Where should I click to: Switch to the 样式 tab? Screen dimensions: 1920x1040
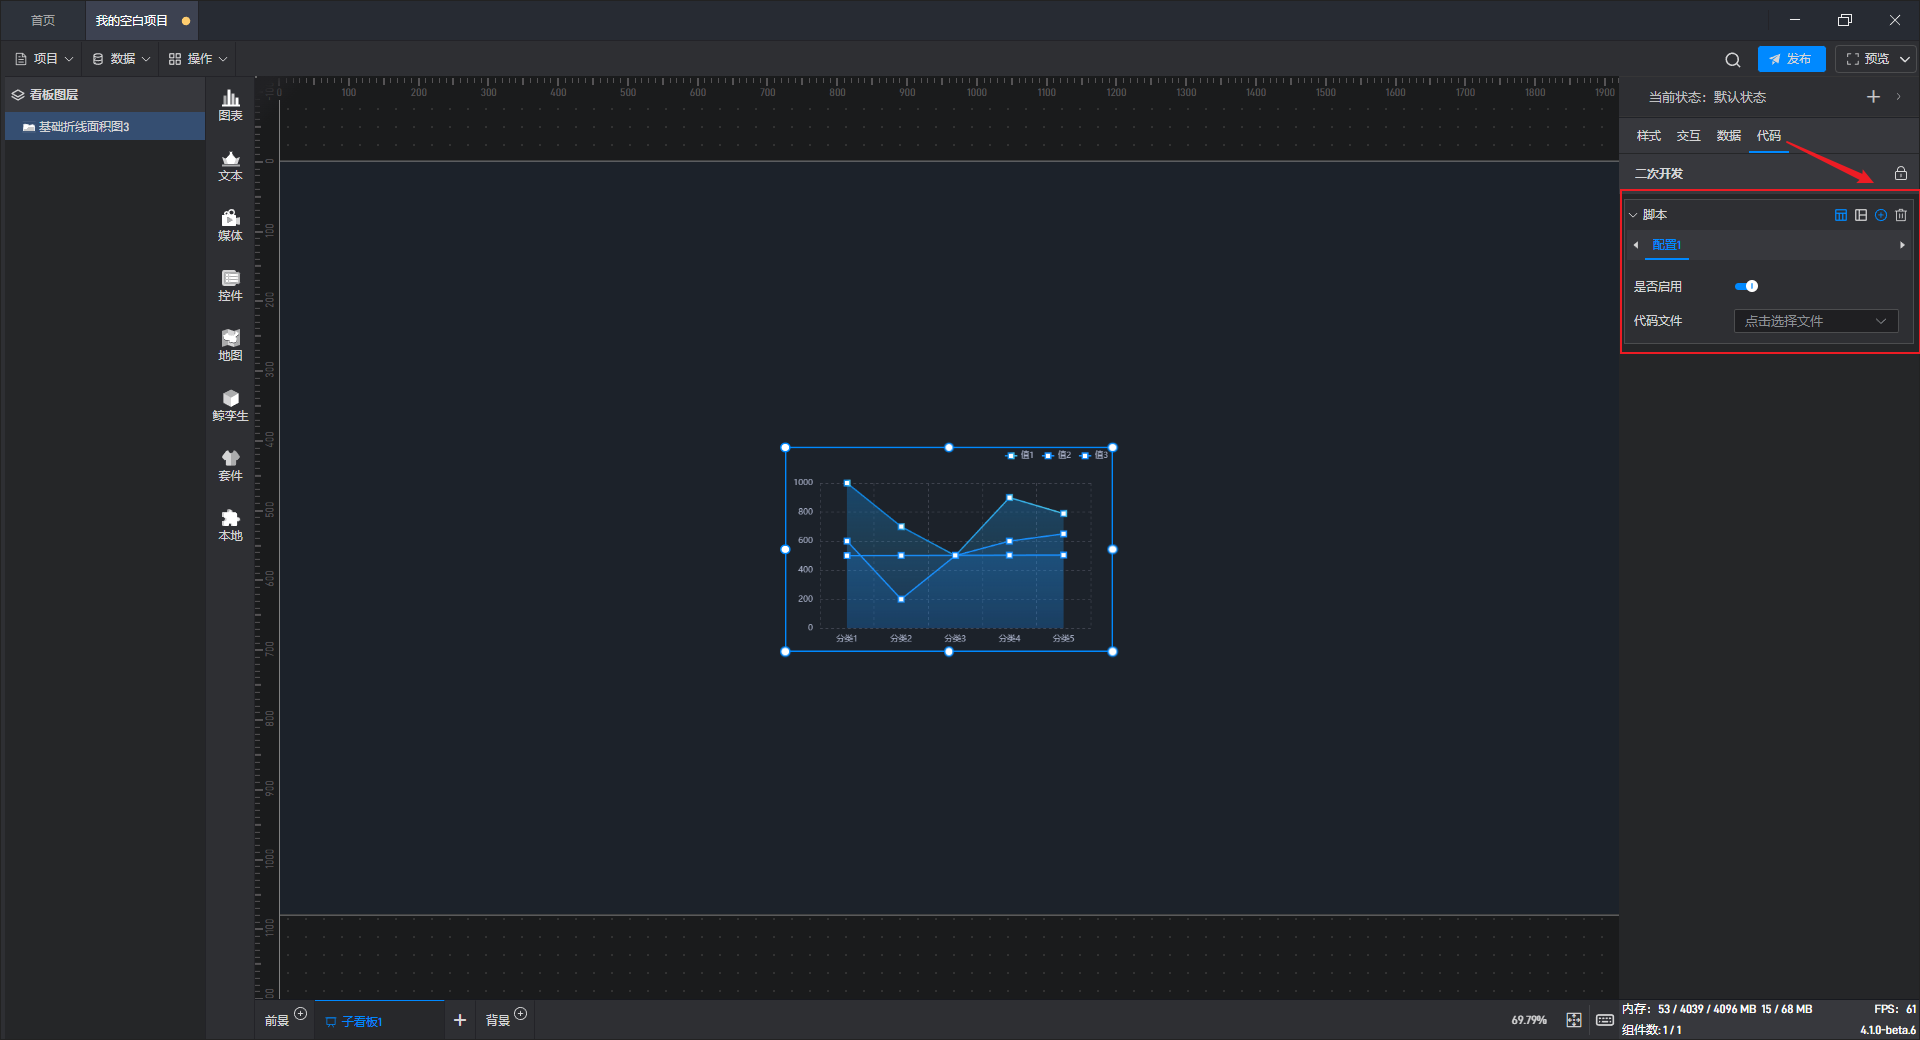tap(1649, 136)
